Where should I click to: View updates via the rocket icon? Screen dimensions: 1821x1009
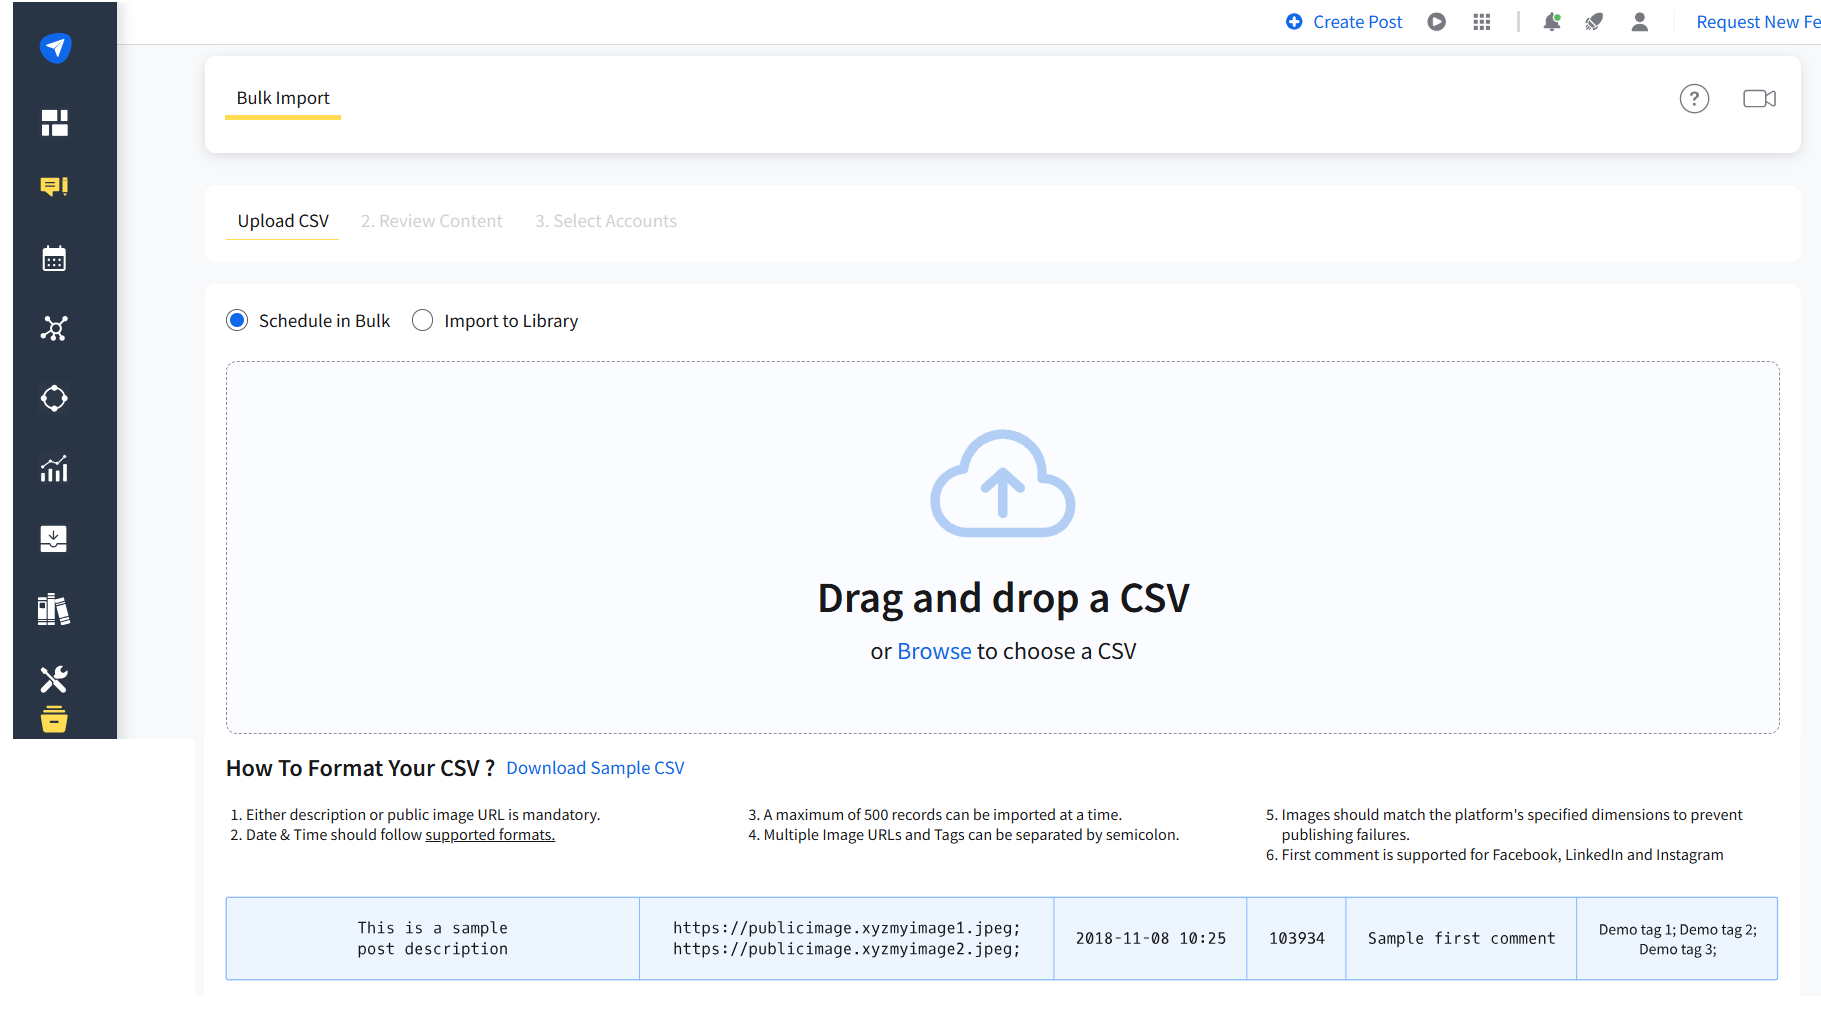pos(1593,21)
